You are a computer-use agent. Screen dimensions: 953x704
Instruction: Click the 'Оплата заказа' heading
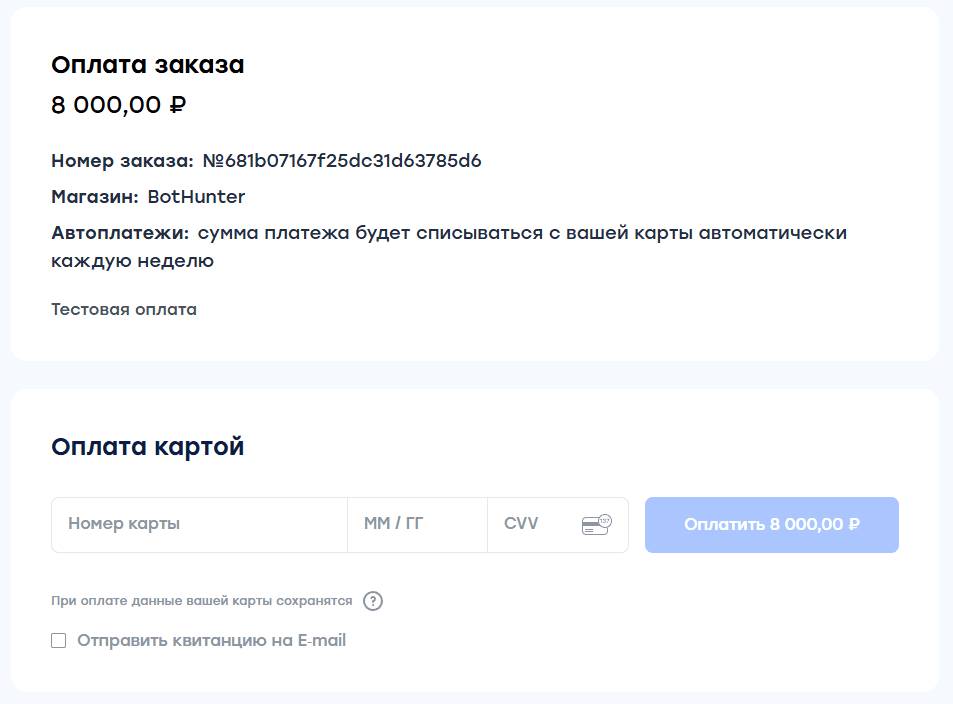coord(146,63)
